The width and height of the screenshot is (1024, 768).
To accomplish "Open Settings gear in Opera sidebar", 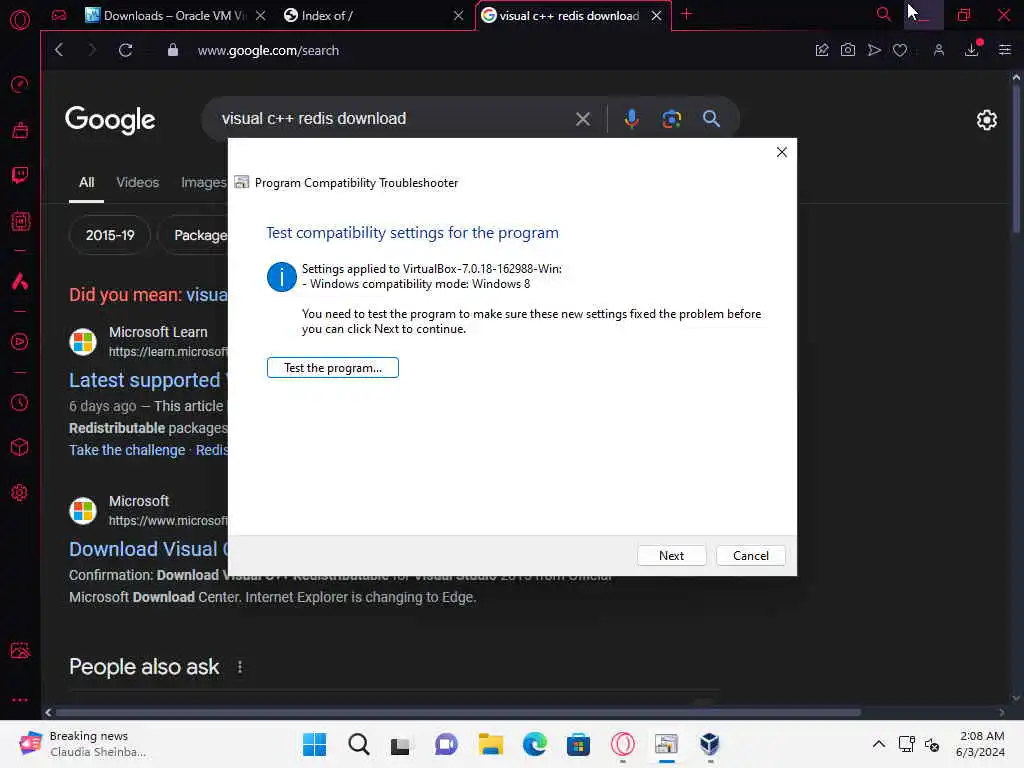I will click(x=20, y=492).
